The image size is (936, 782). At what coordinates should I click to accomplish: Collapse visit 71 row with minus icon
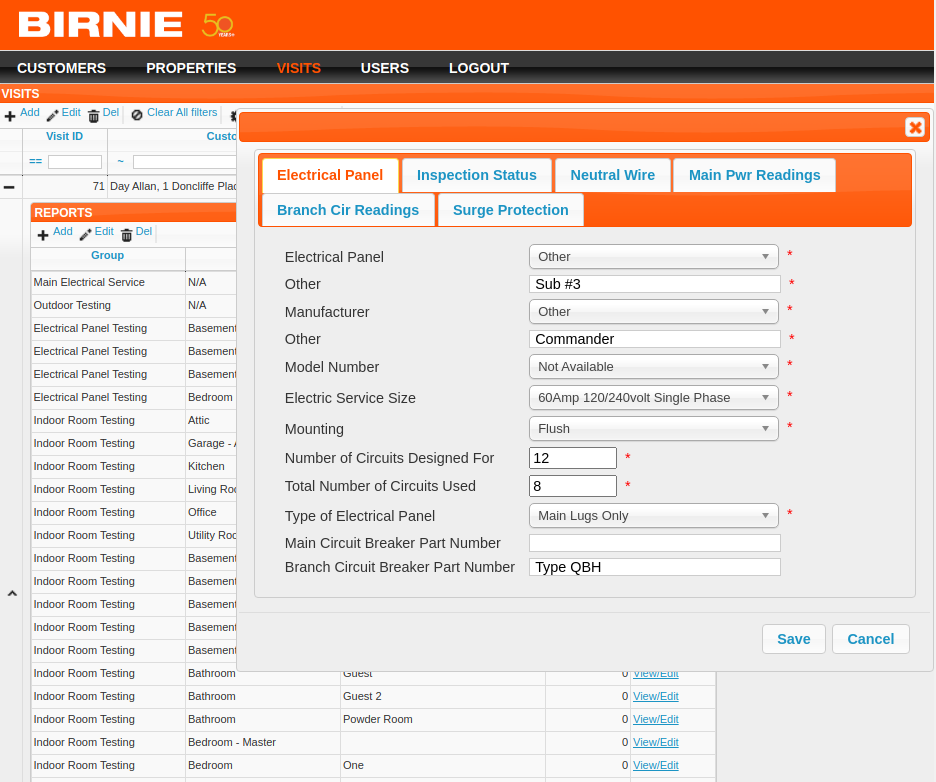point(9,187)
